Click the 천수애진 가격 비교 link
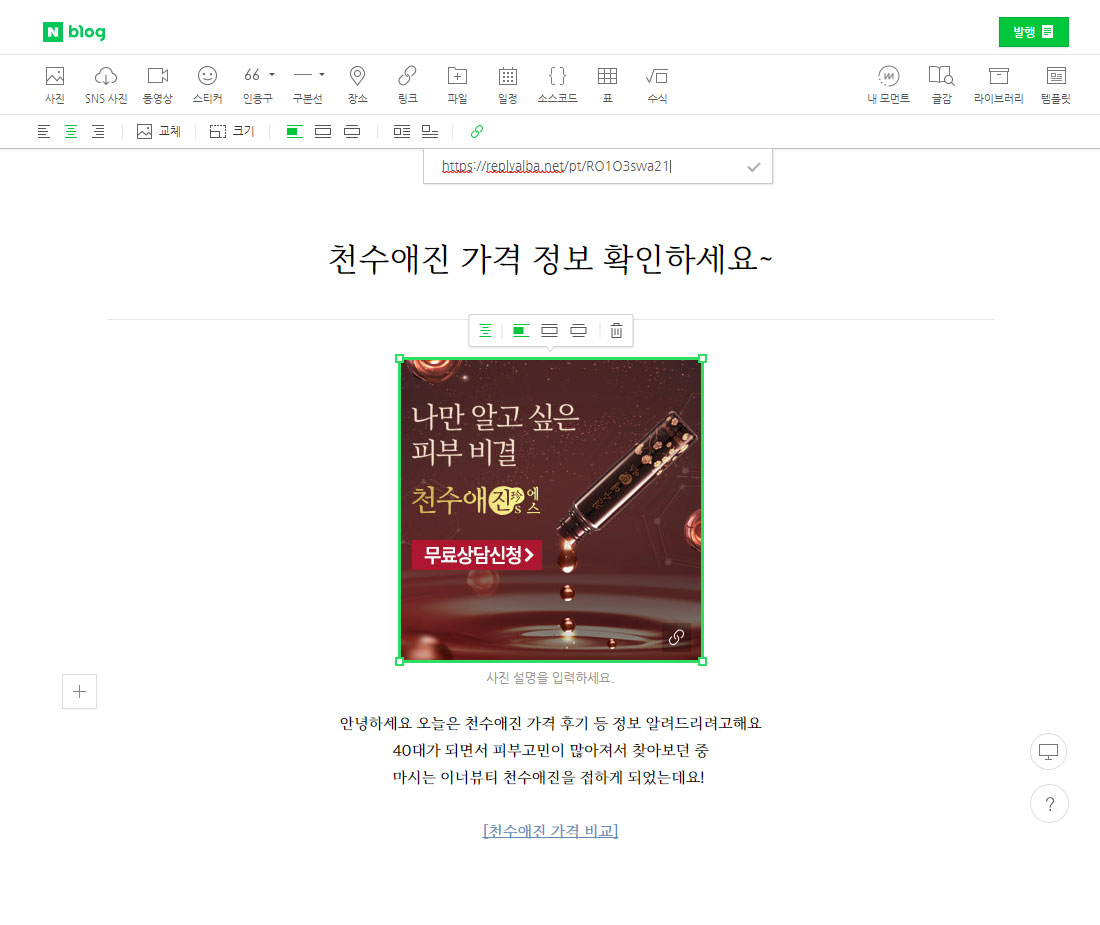1100x925 pixels. click(550, 831)
